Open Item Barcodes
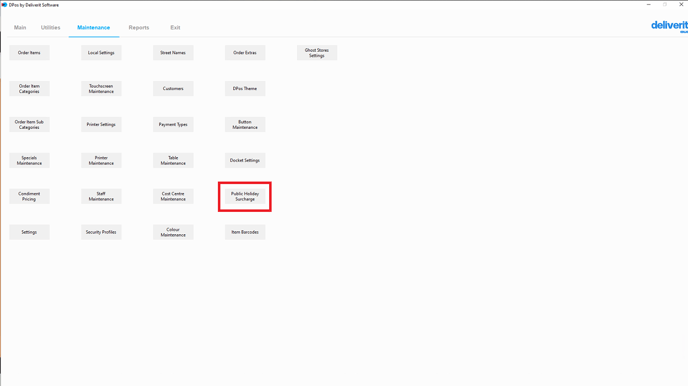This screenshot has width=688, height=386. [245, 232]
